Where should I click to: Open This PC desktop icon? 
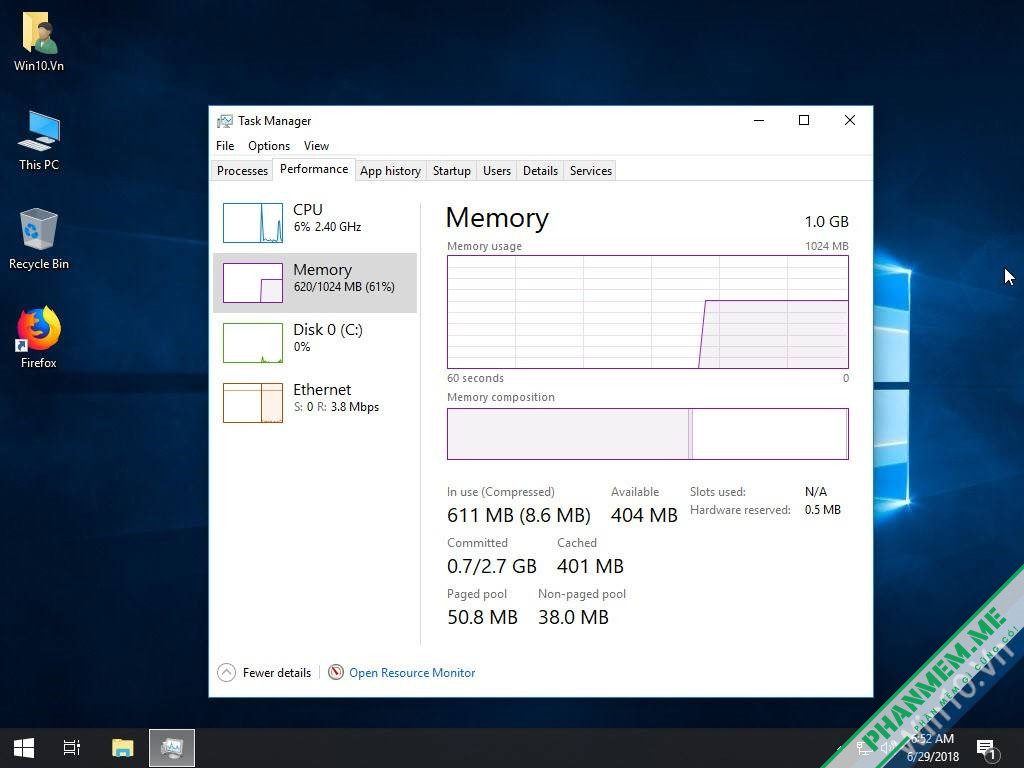coord(39,140)
